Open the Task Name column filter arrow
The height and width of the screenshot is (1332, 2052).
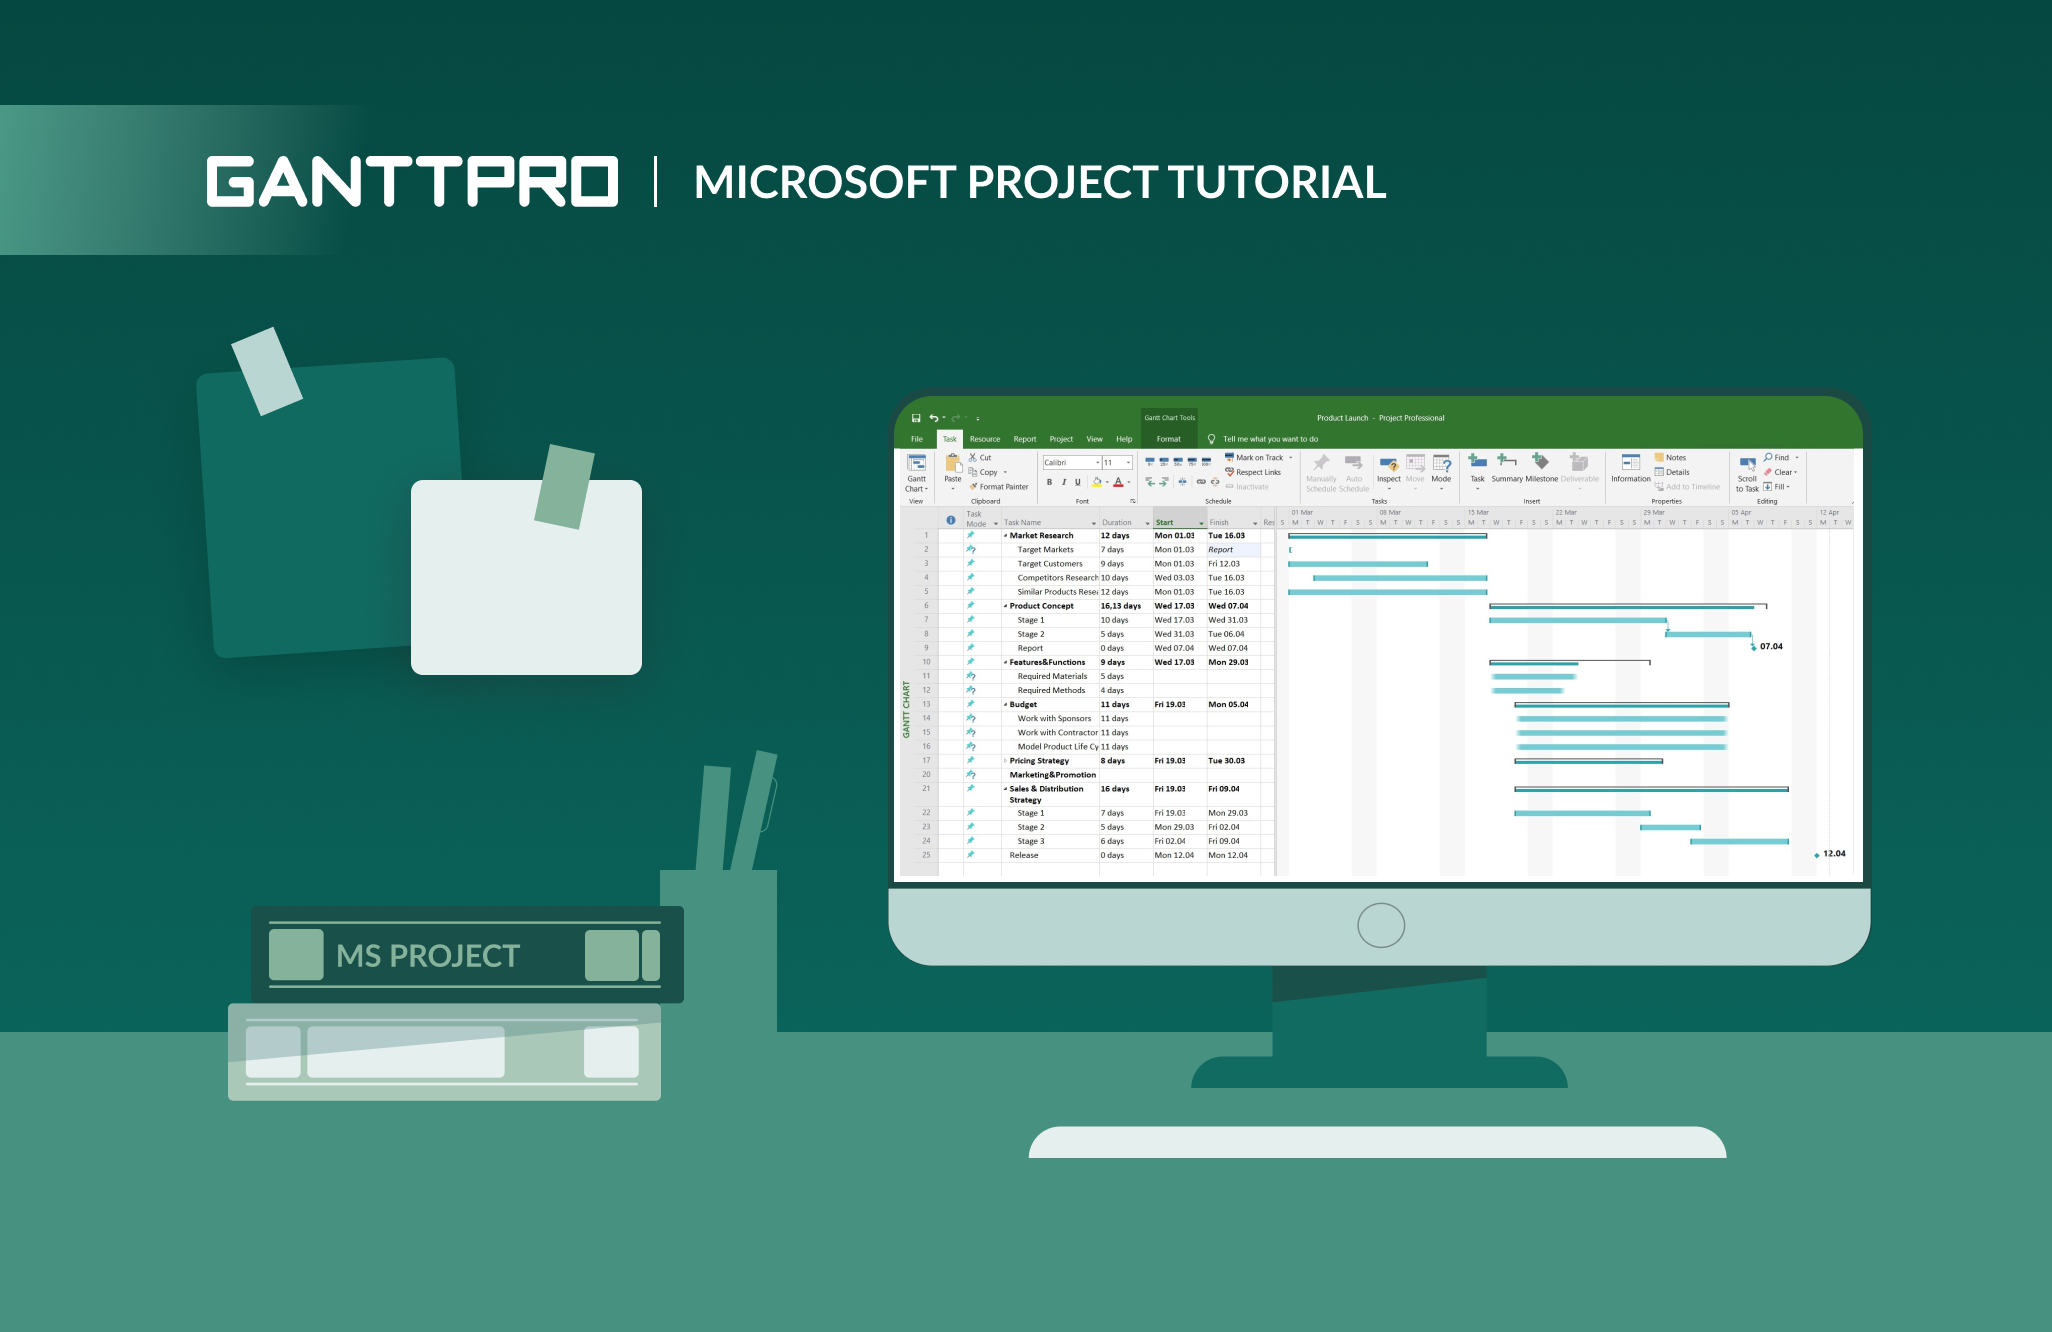(1093, 523)
